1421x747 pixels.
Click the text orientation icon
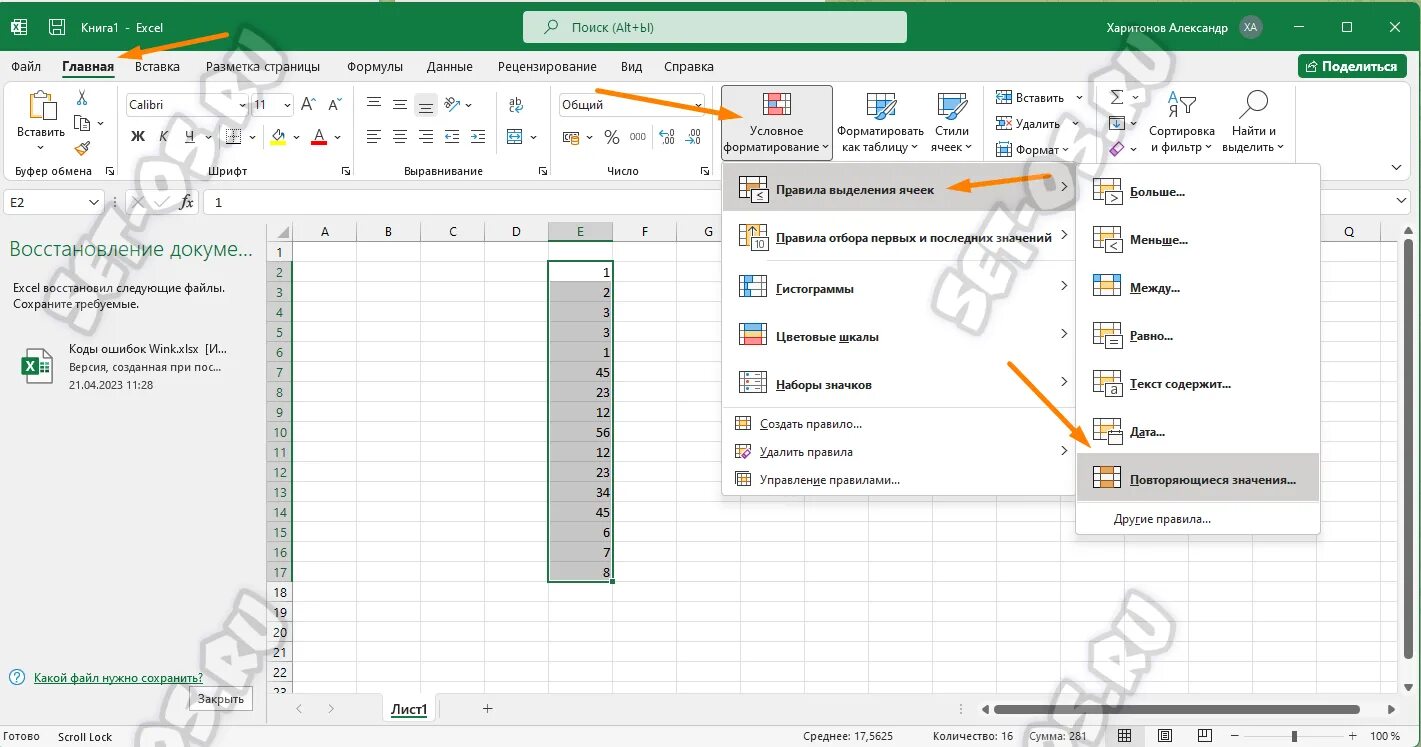pos(452,105)
